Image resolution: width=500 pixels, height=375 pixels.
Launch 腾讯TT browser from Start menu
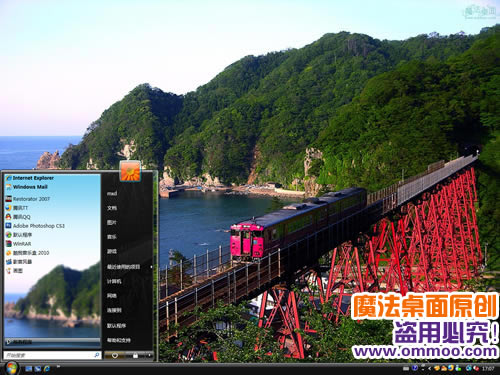pos(17,208)
